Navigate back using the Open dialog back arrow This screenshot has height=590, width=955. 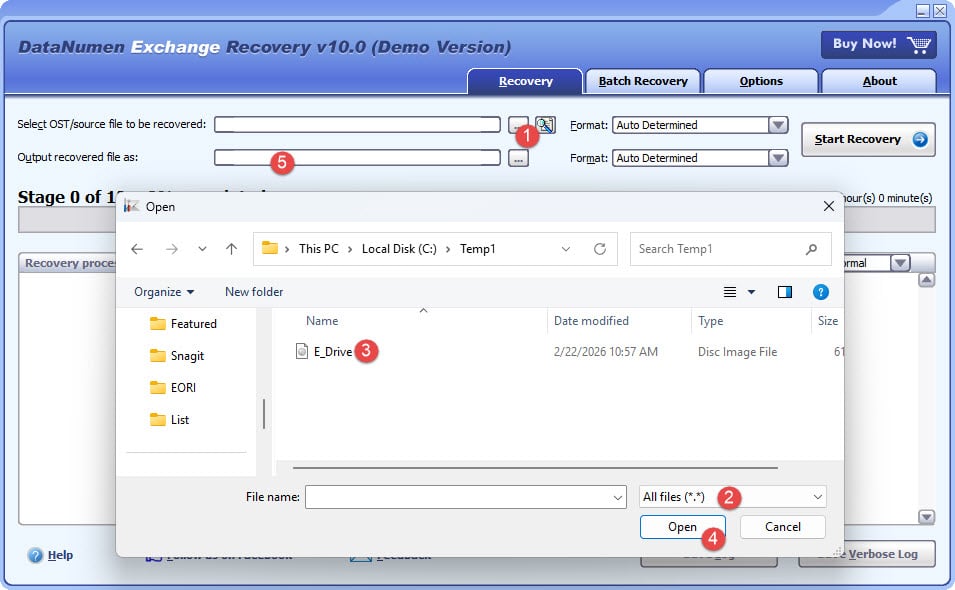pyautogui.click(x=137, y=248)
